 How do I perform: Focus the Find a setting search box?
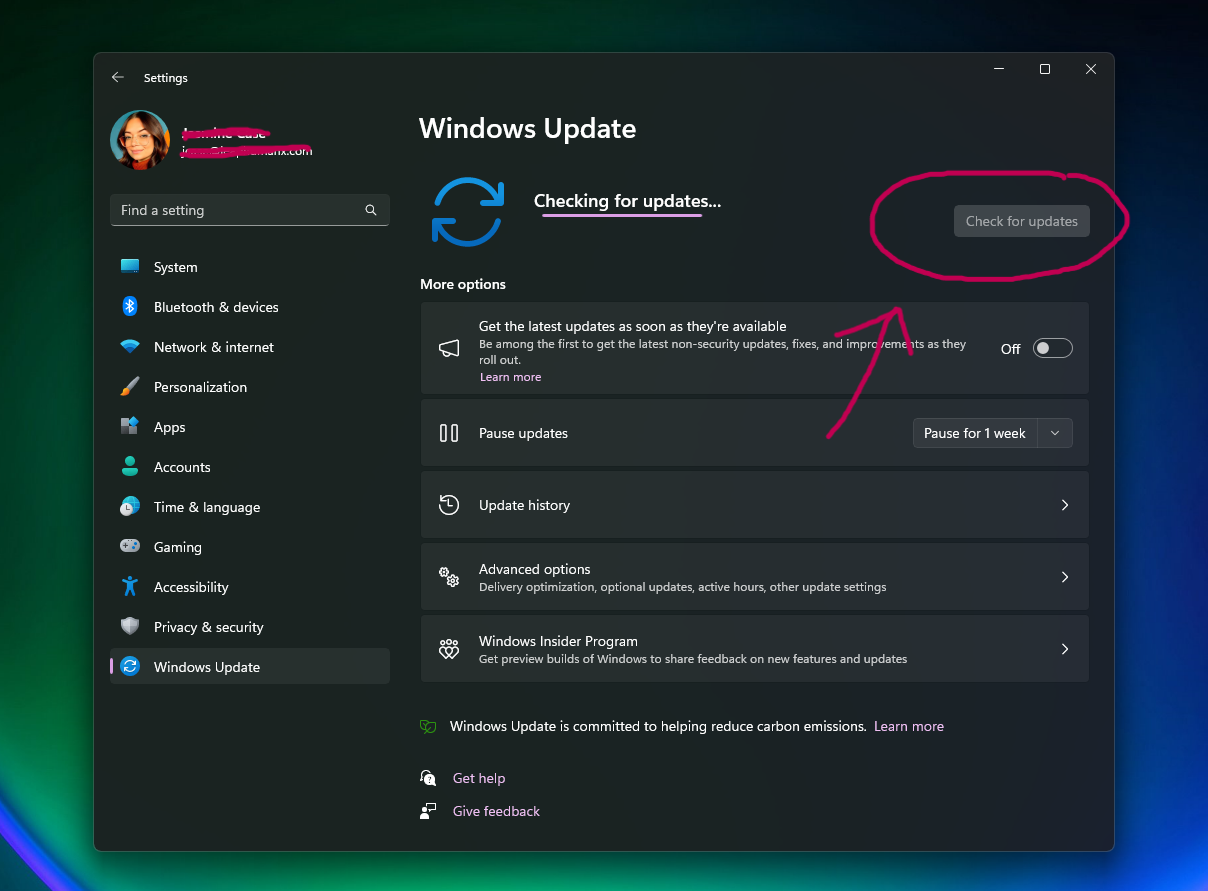pyautogui.click(x=250, y=210)
